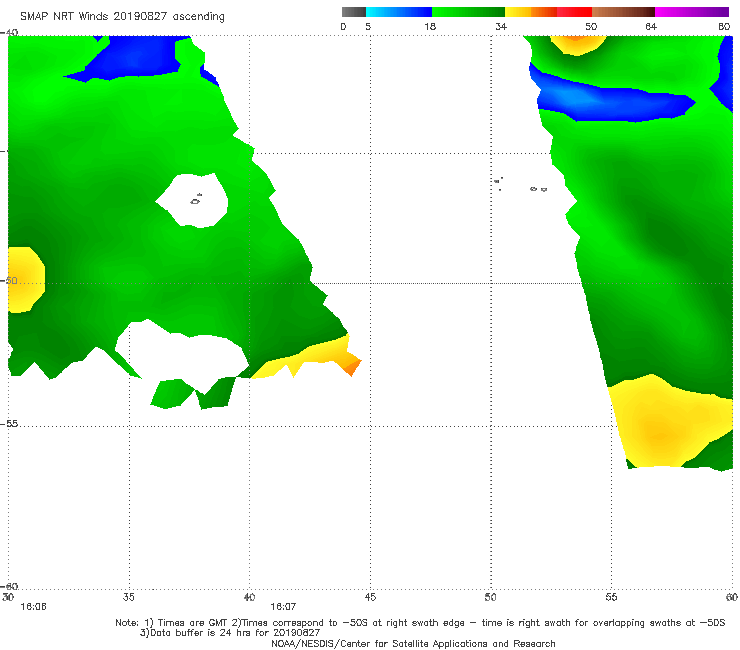Screen dimensions: 740x650
Task: Click the colorbar label "18"
Action: point(430,27)
